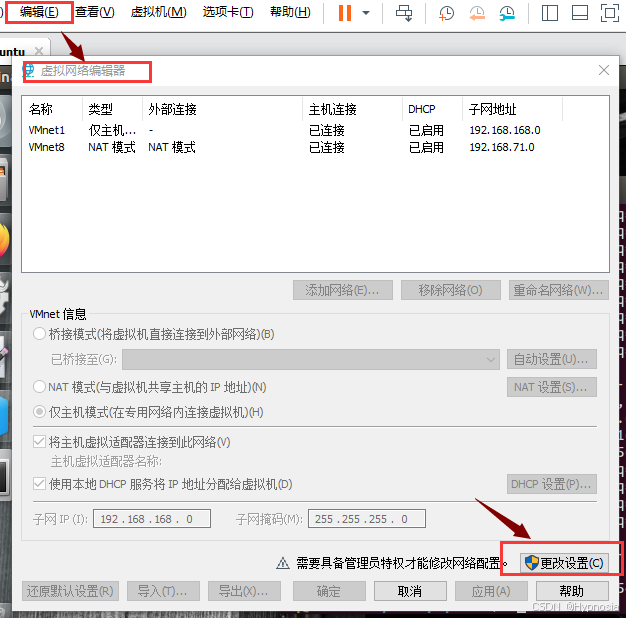Click subnet address 192.168.168.0 cell
Viewport: 626px width, 618px height.
[x=505, y=130]
